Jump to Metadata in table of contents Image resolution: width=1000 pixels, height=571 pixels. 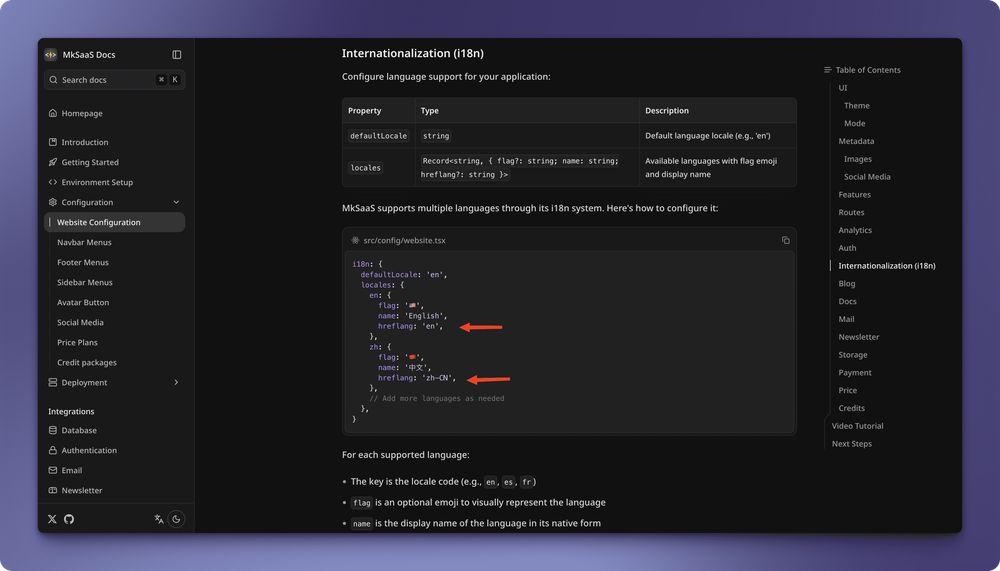click(856, 142)
